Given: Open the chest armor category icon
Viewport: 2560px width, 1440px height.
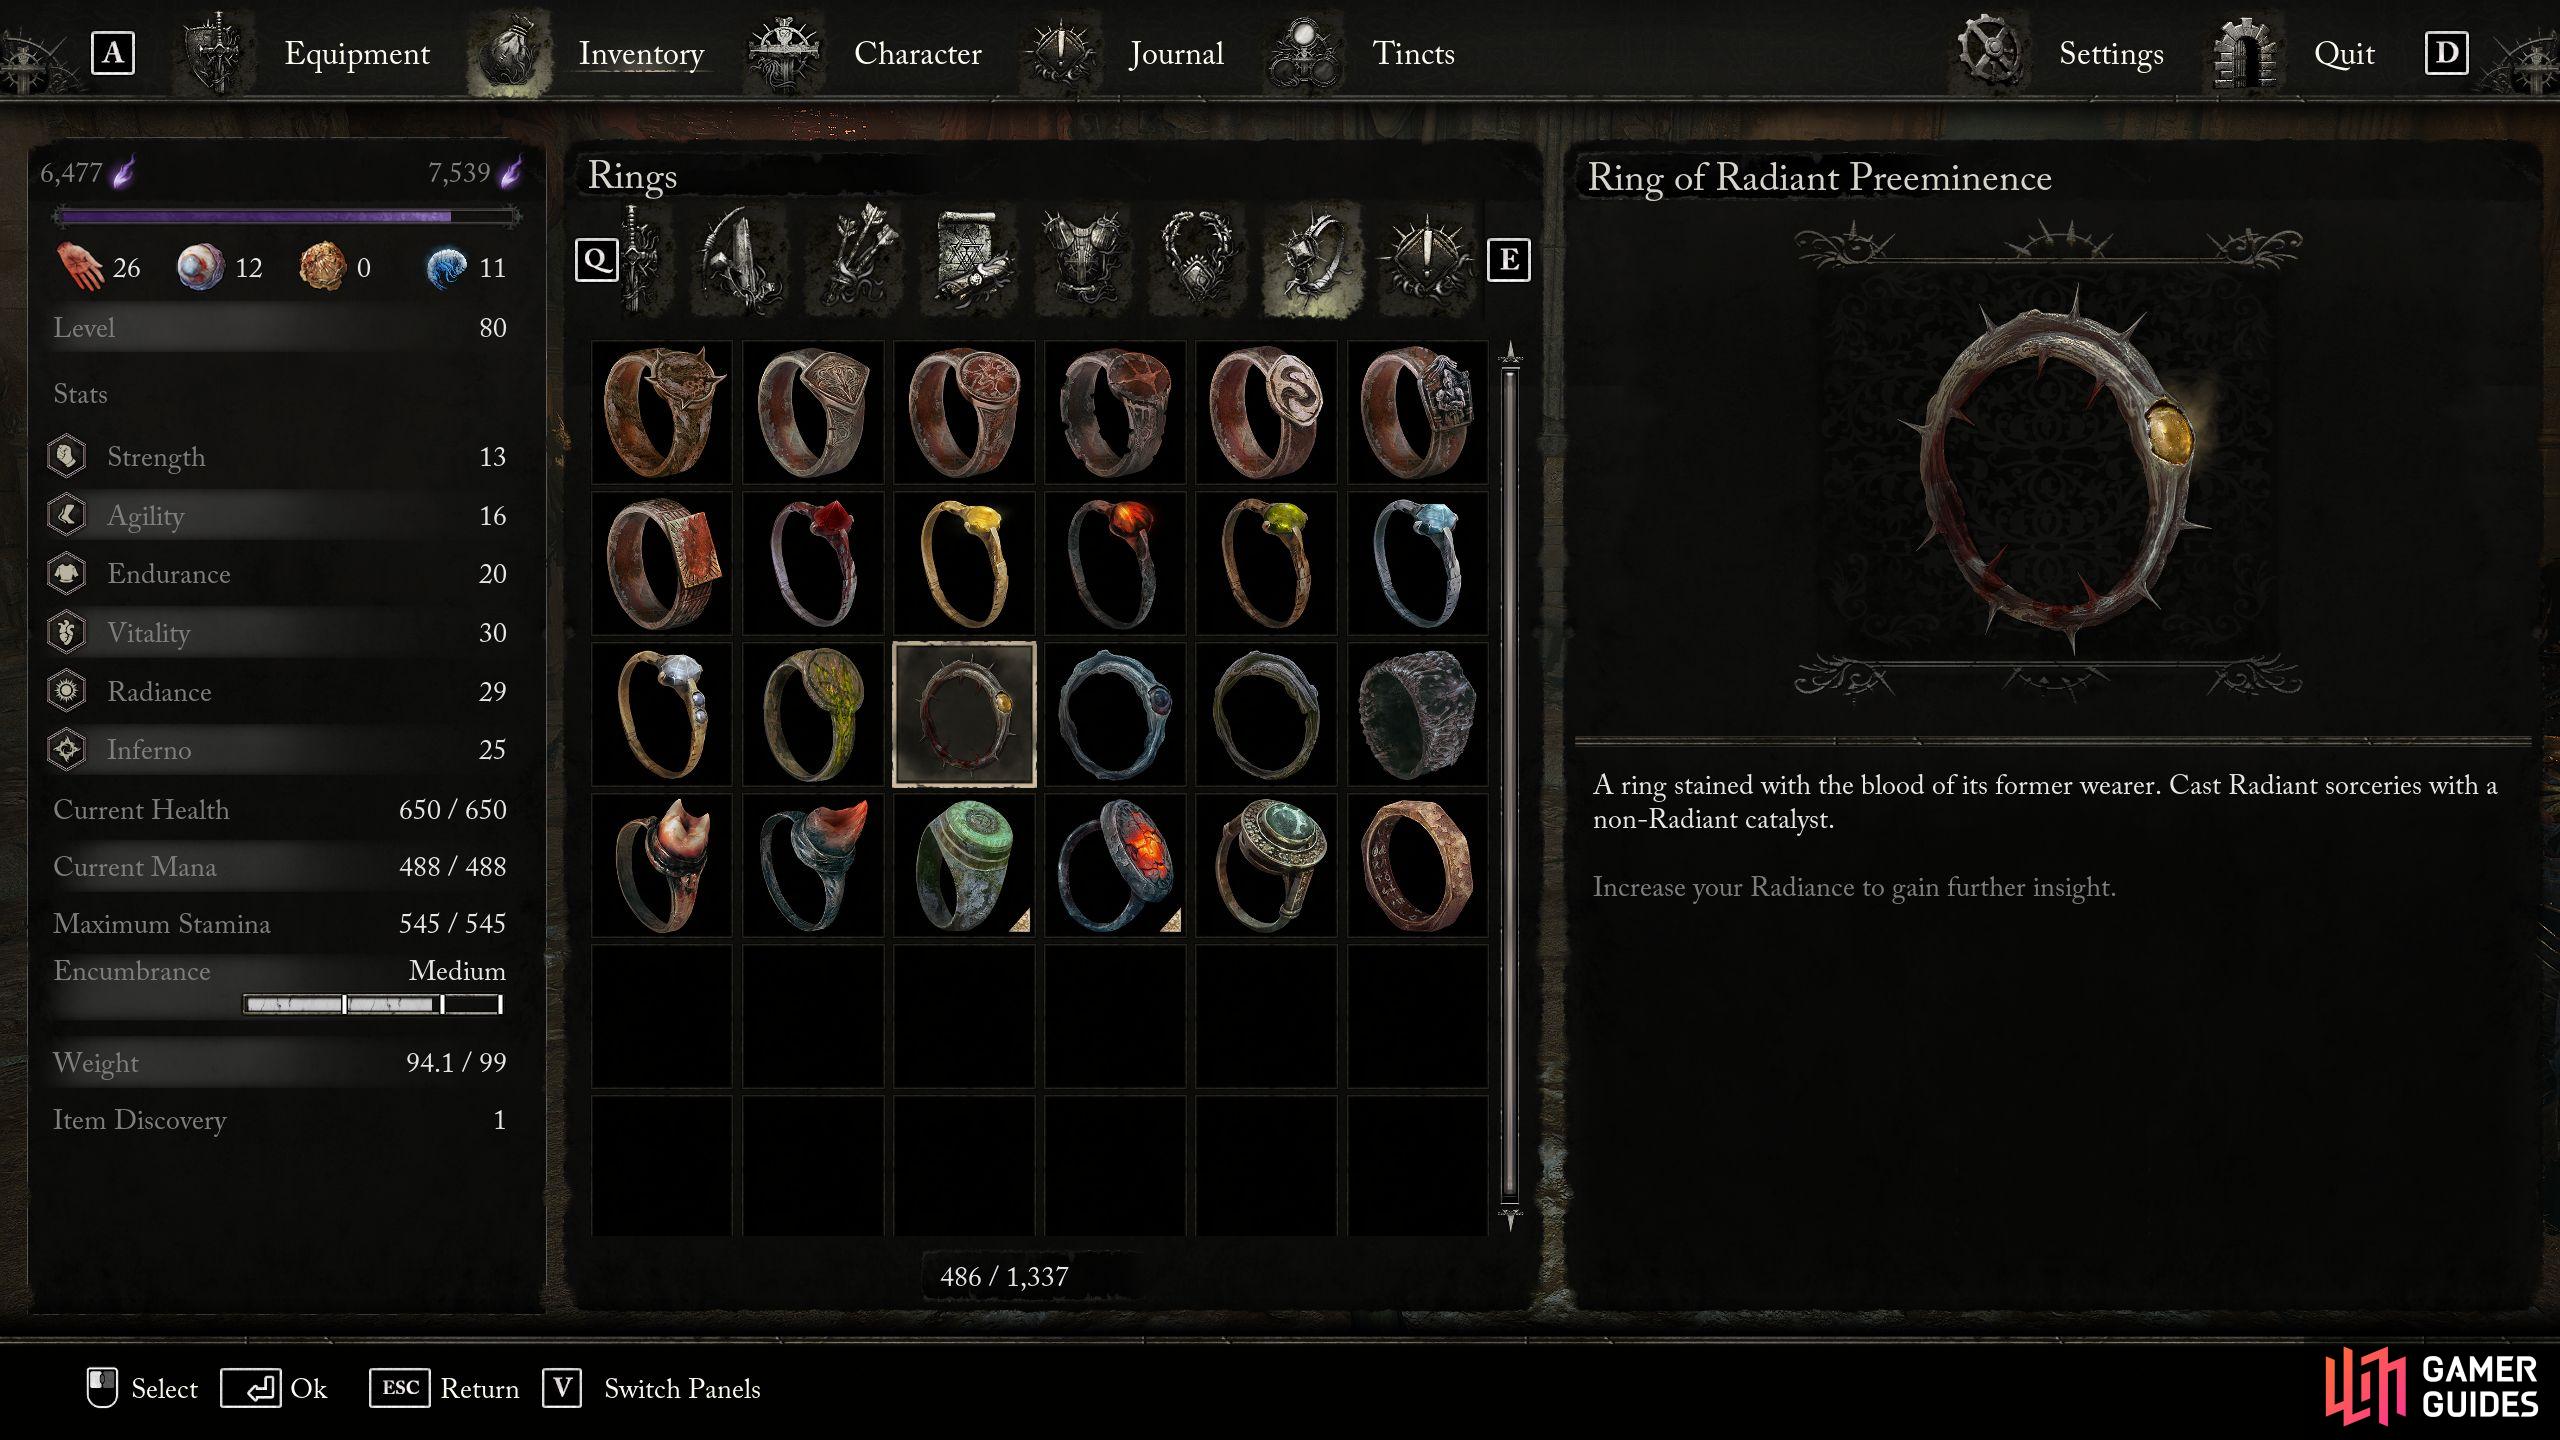Looking at the screenshot, I should pos(1083,259).
